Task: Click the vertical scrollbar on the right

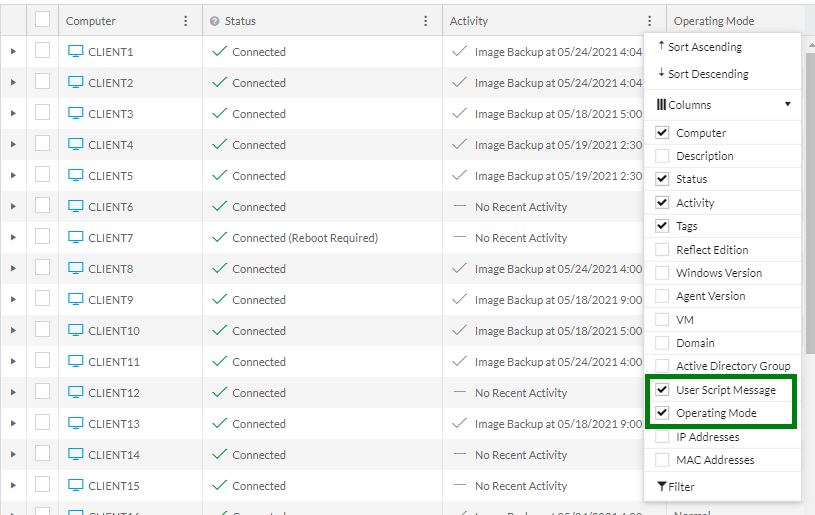Action: pos(810,200)
